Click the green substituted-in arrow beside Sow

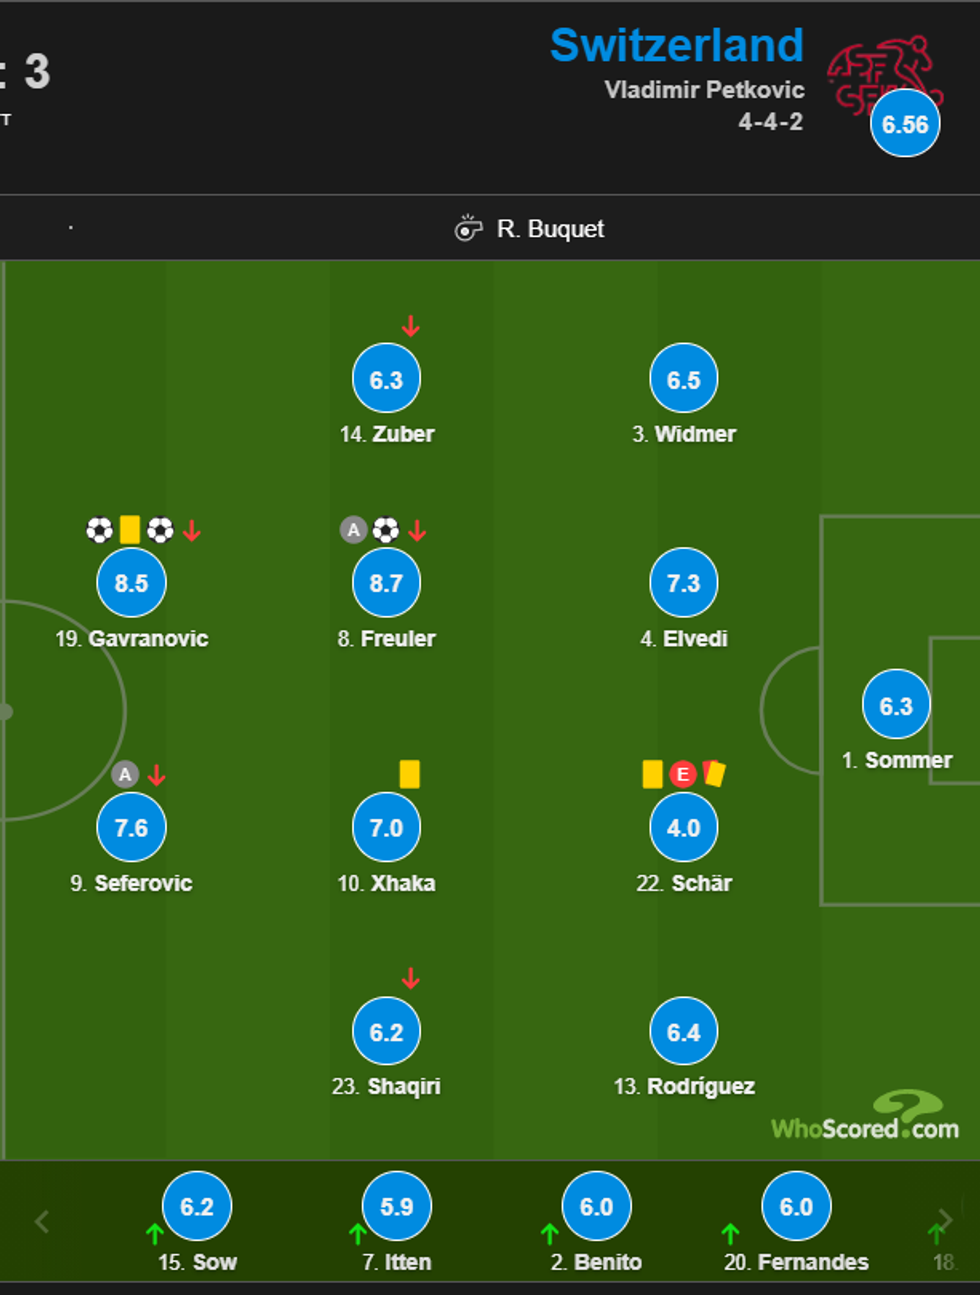pos(155,1233)
